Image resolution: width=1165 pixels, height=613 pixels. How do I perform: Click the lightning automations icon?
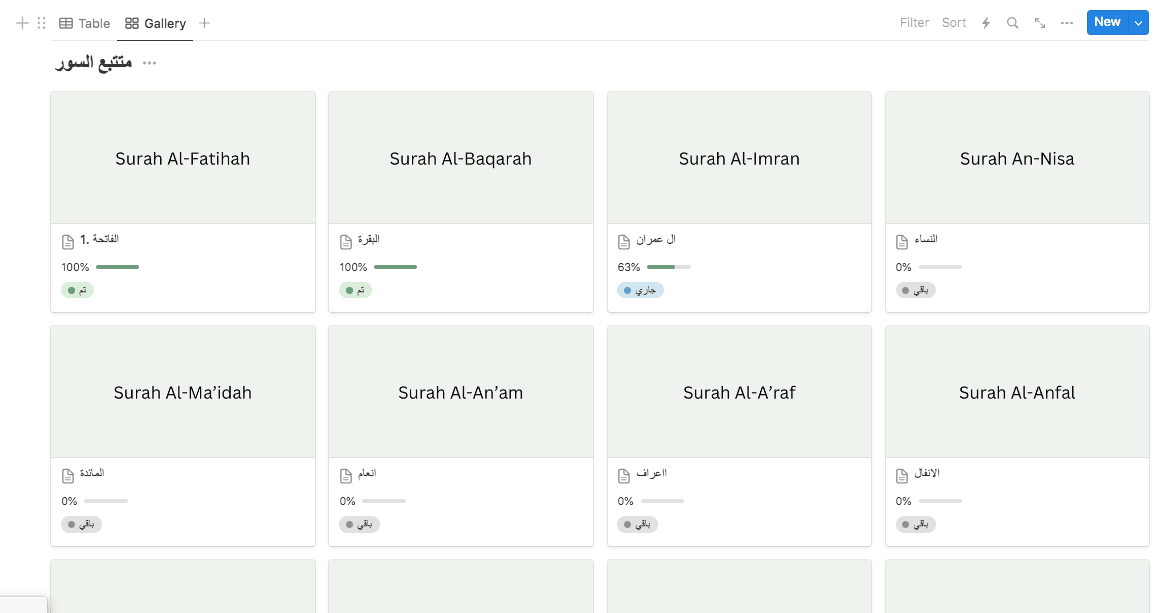click(985, 22)
